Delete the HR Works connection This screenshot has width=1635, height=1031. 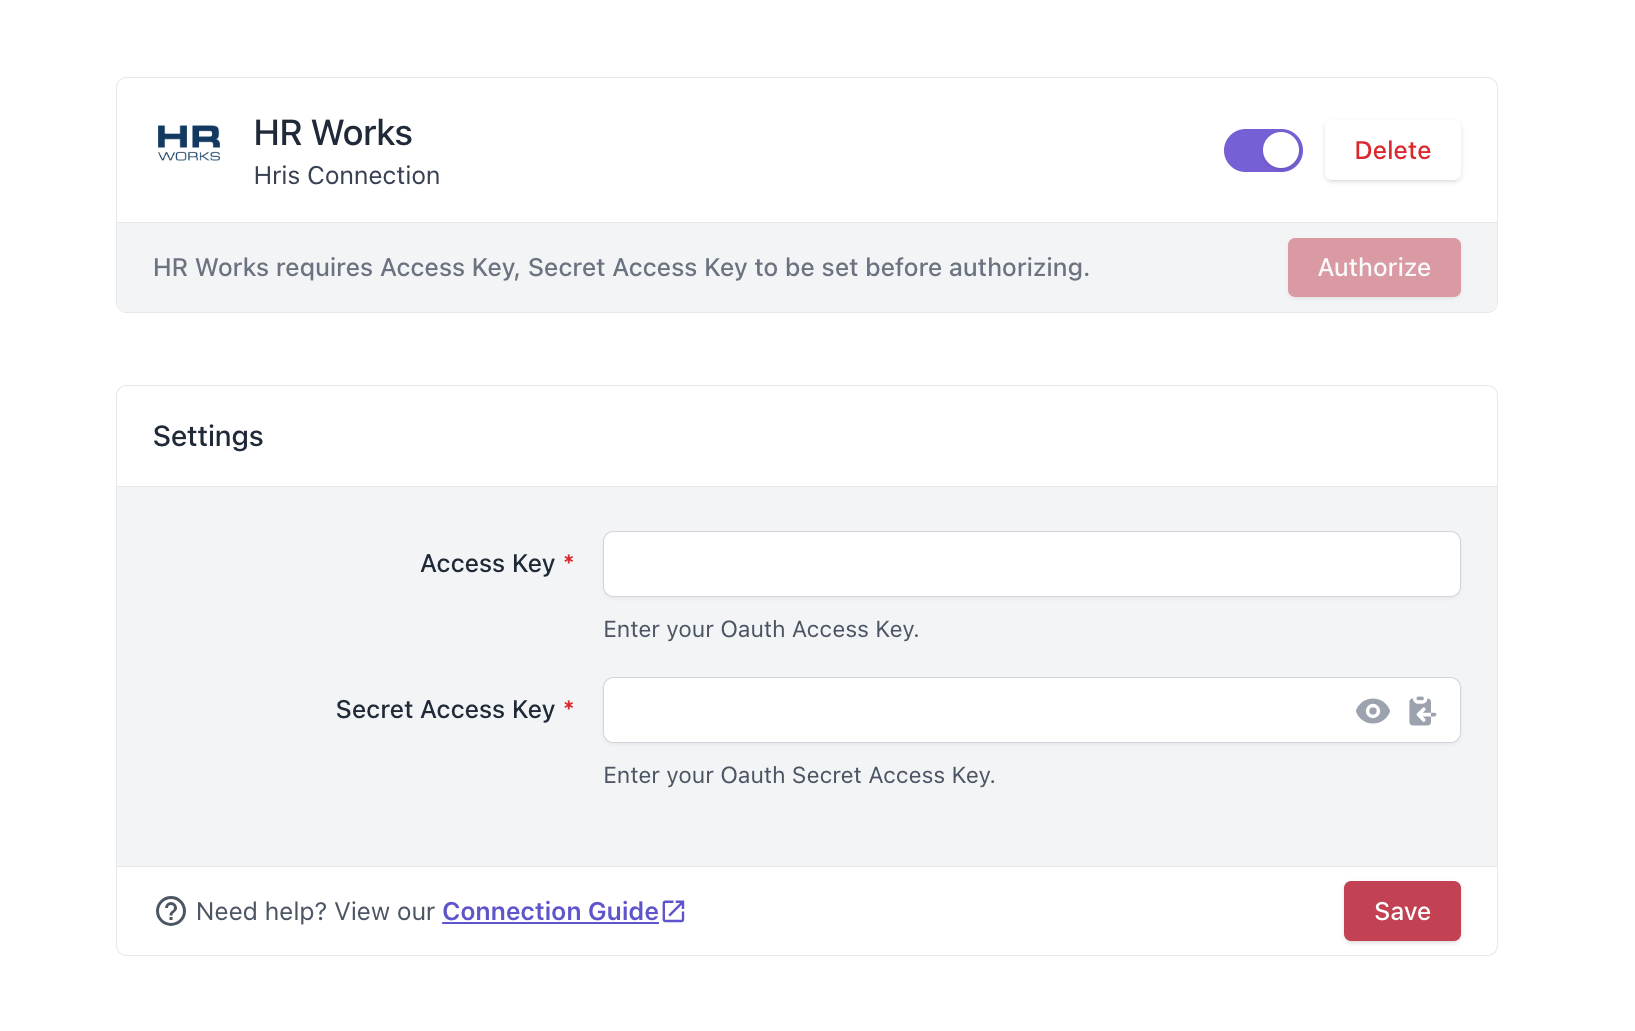click(1392, 150)
